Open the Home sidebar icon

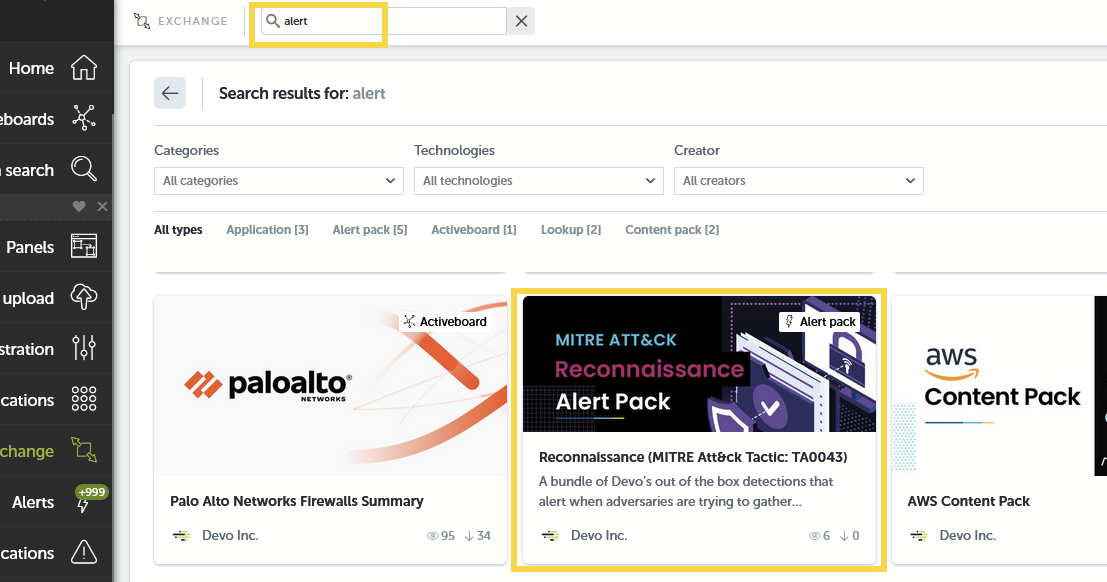point(83,68)
